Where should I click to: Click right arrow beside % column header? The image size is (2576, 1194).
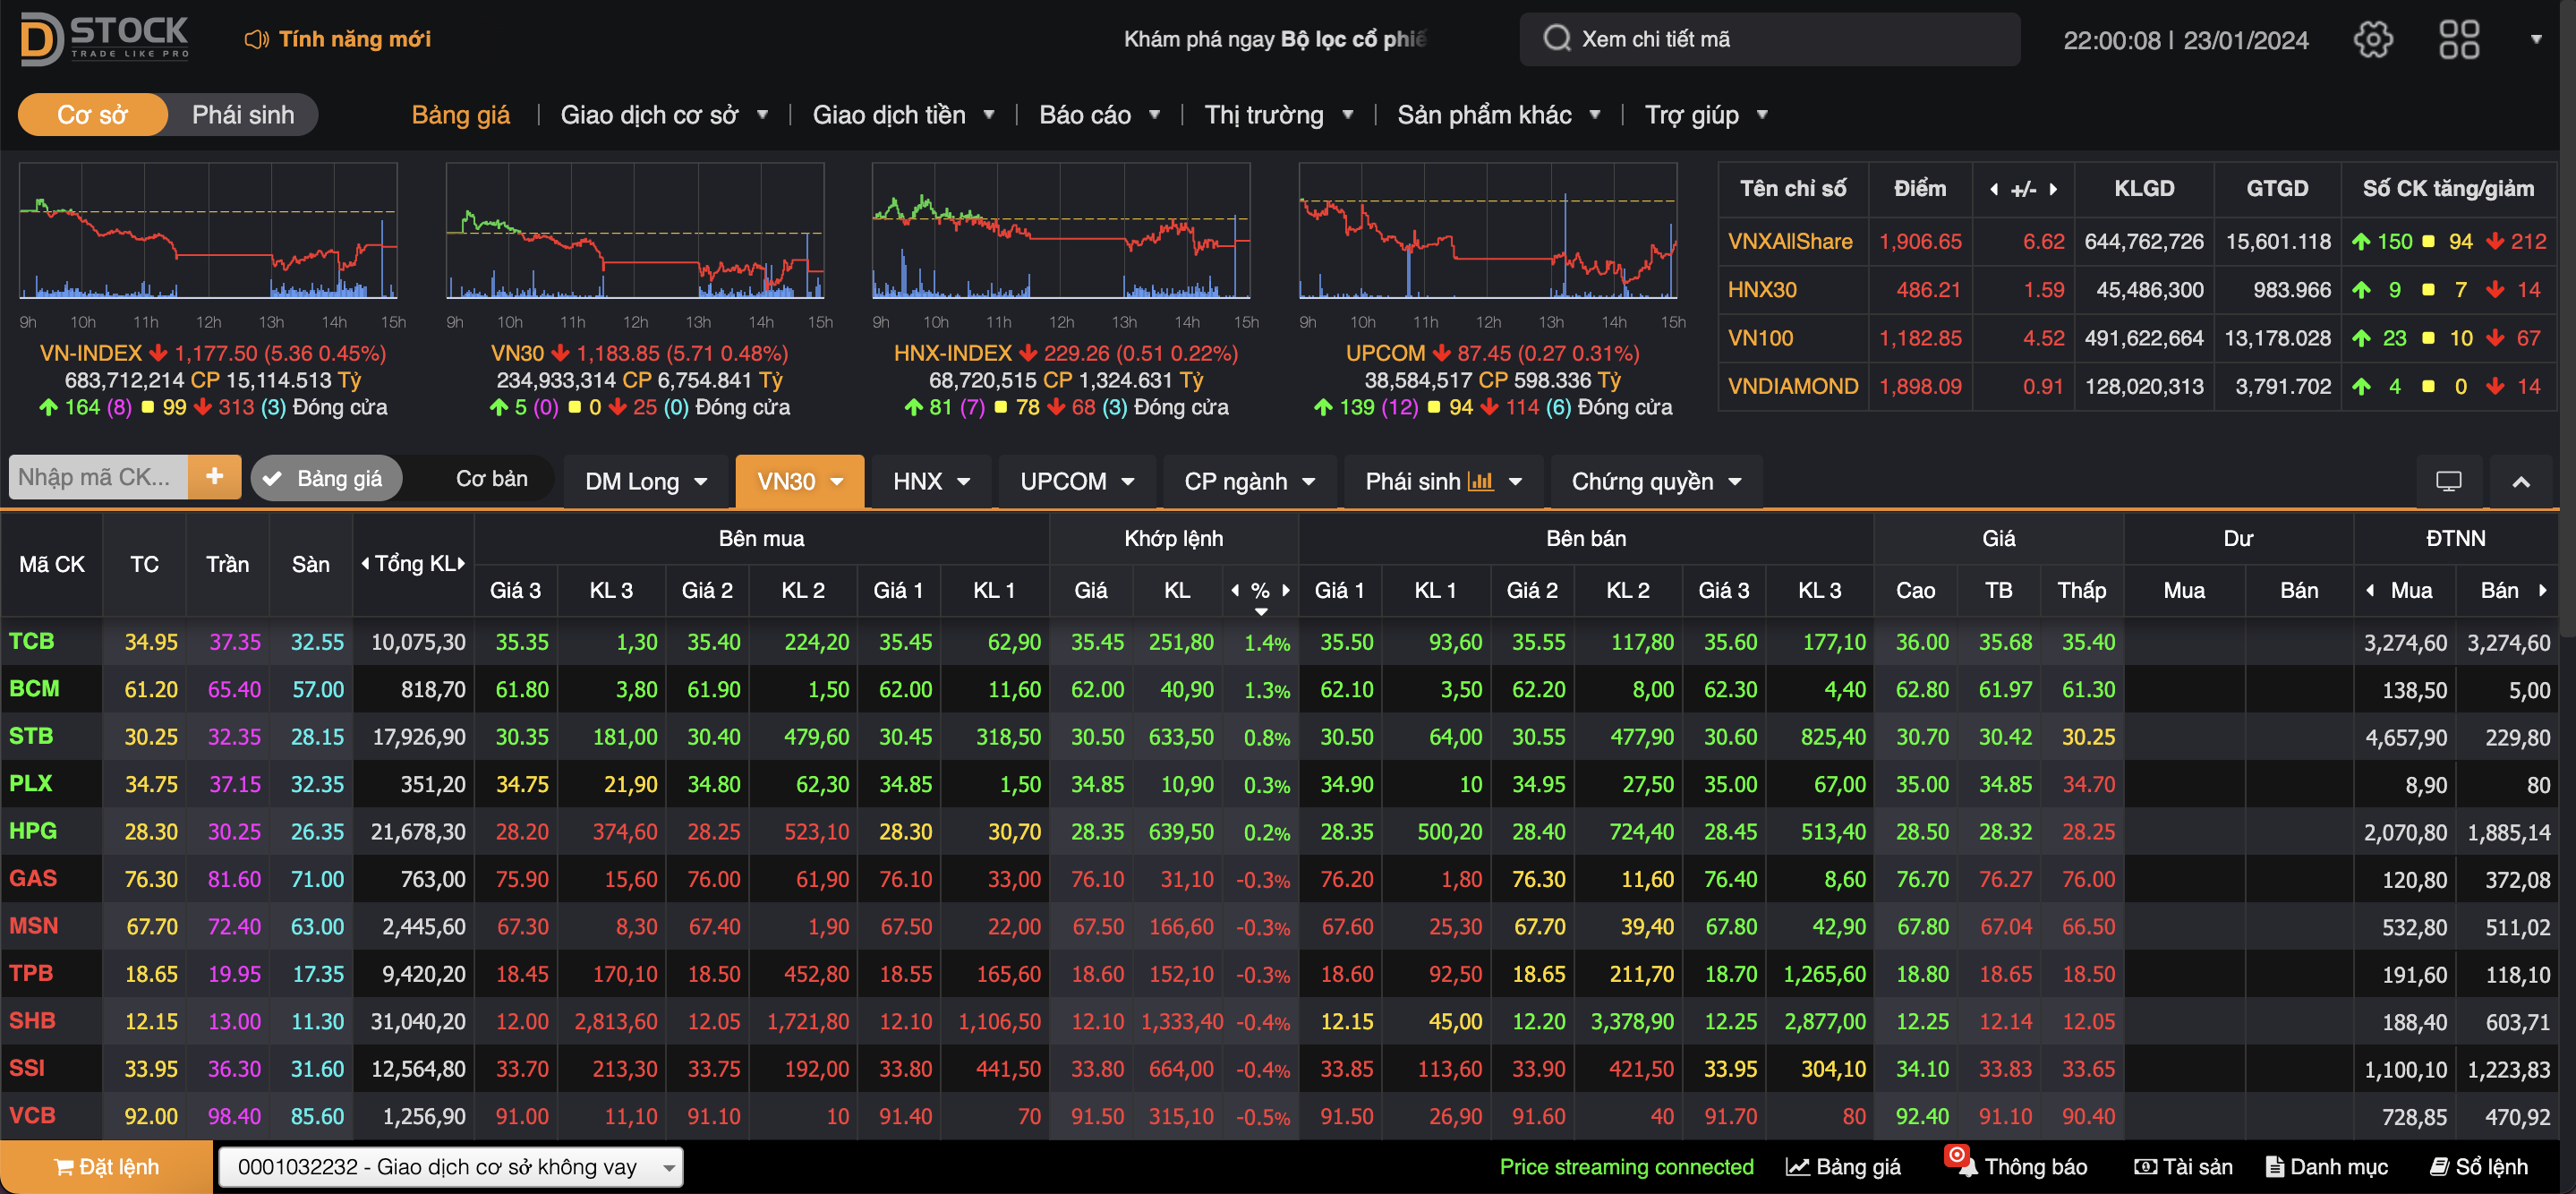[1285, 590]
